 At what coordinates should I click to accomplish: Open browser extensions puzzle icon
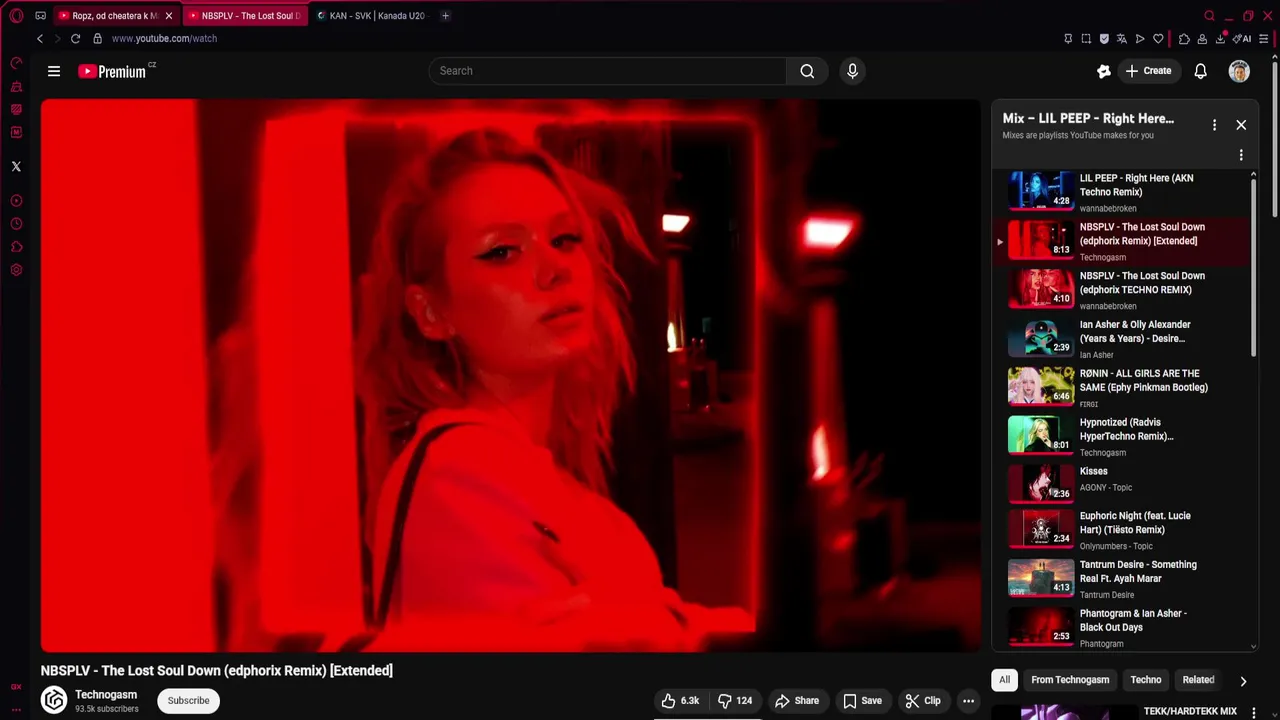(1184, 39)
